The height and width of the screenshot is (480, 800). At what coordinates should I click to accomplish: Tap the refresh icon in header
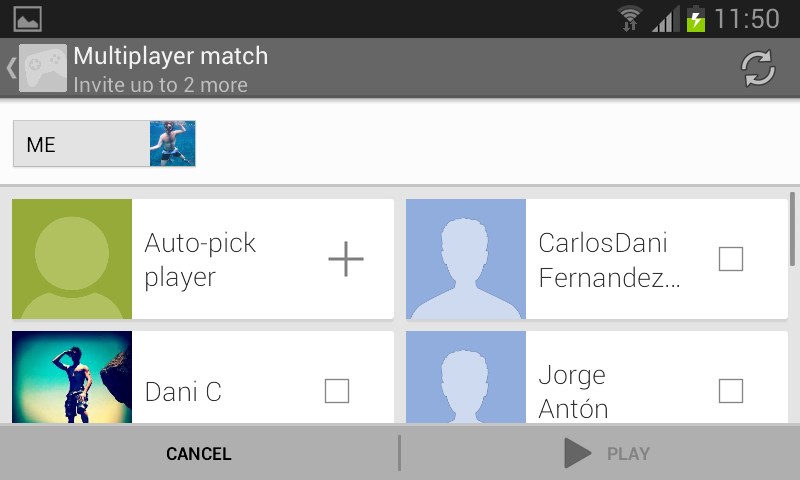point(757,68)
